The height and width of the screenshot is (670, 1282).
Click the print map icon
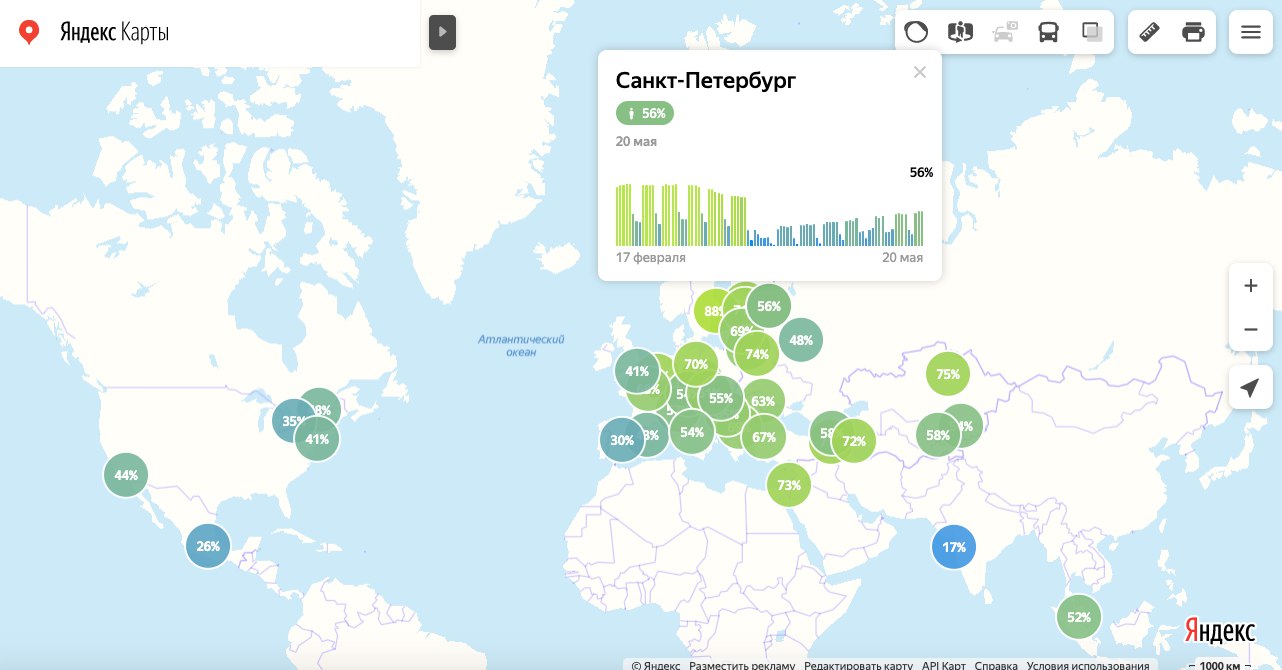pos(1193,32)
